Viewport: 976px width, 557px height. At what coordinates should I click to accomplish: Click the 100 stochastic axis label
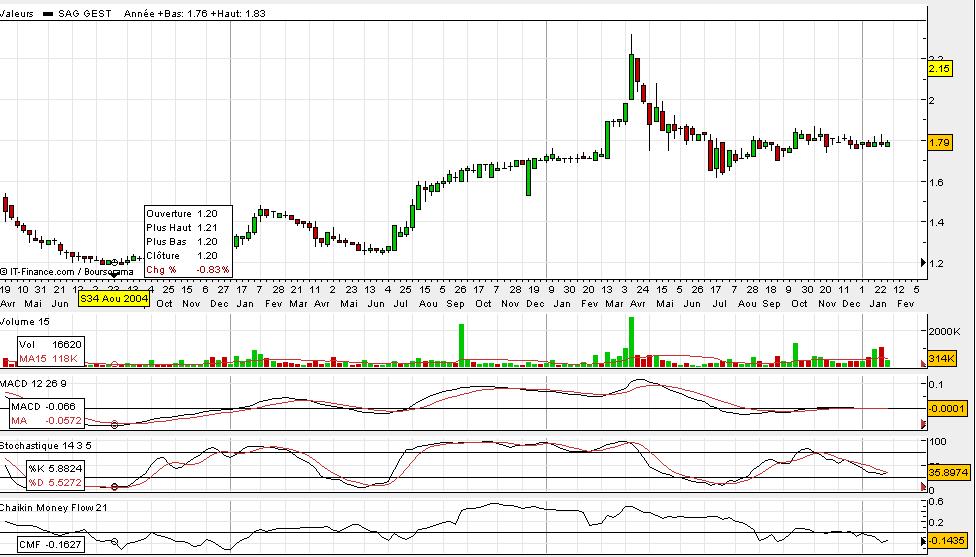937,442
